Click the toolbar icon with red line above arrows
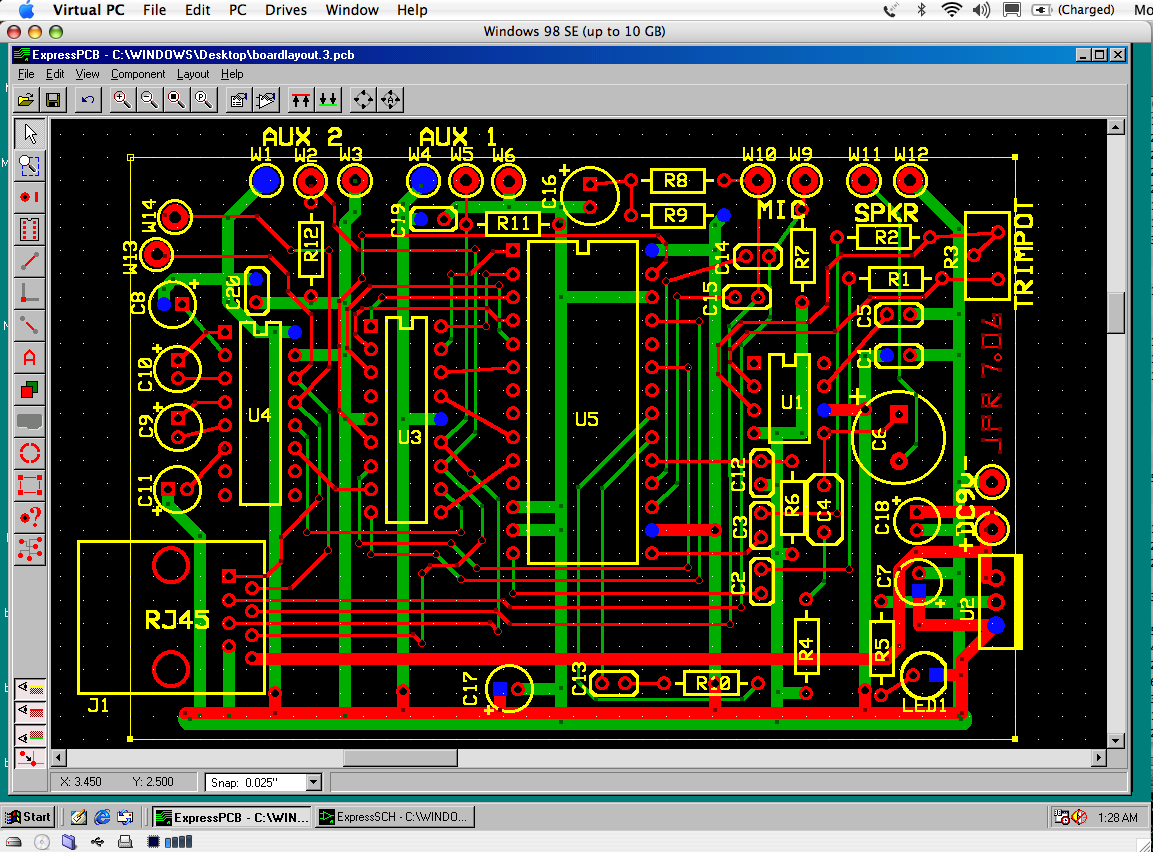 pyautogui.click(x=301, y=99)
